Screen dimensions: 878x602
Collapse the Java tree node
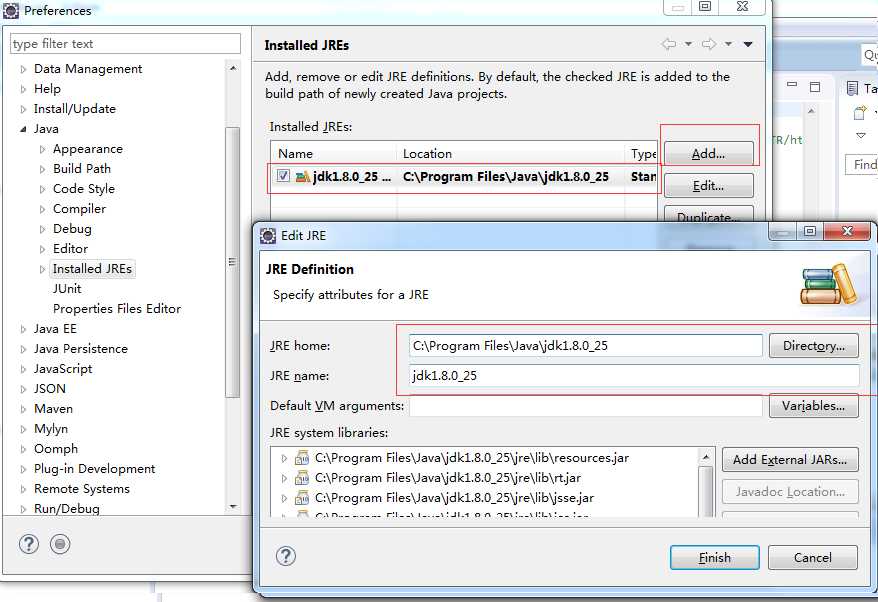pos(23,129)
